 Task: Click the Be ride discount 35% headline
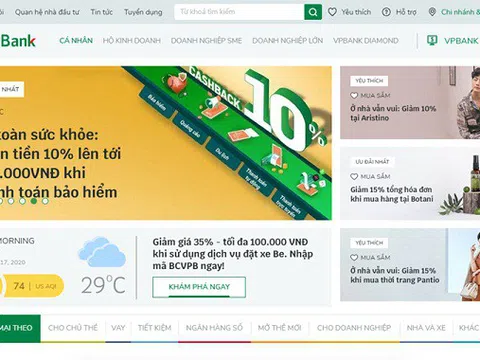(233, 254)
